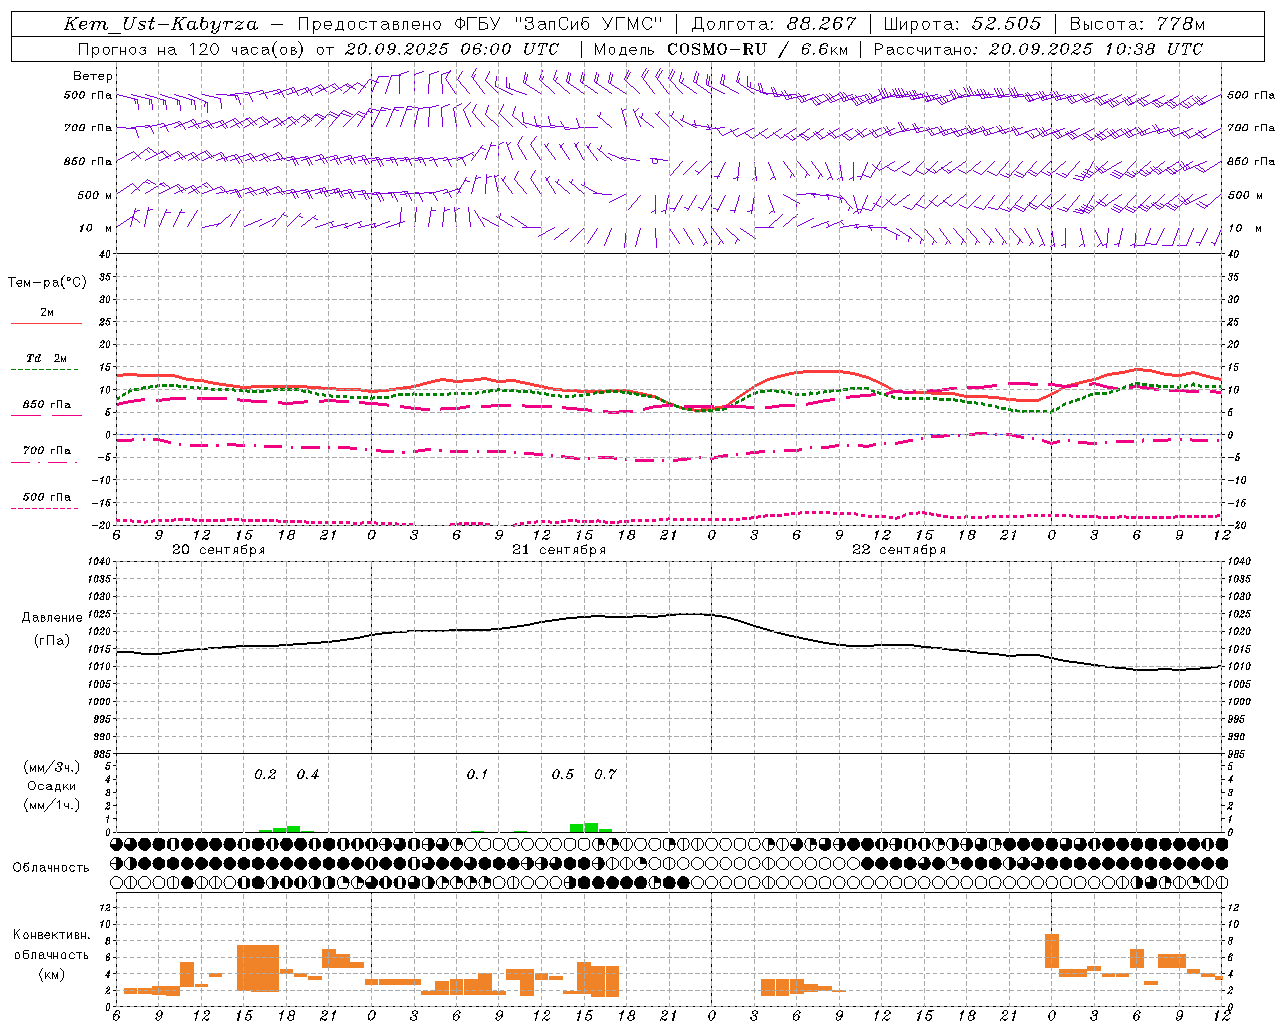Click the 'Осадки' precipitation label
This screenshot has width=1280, height=1024.
(x=51, y=786)
